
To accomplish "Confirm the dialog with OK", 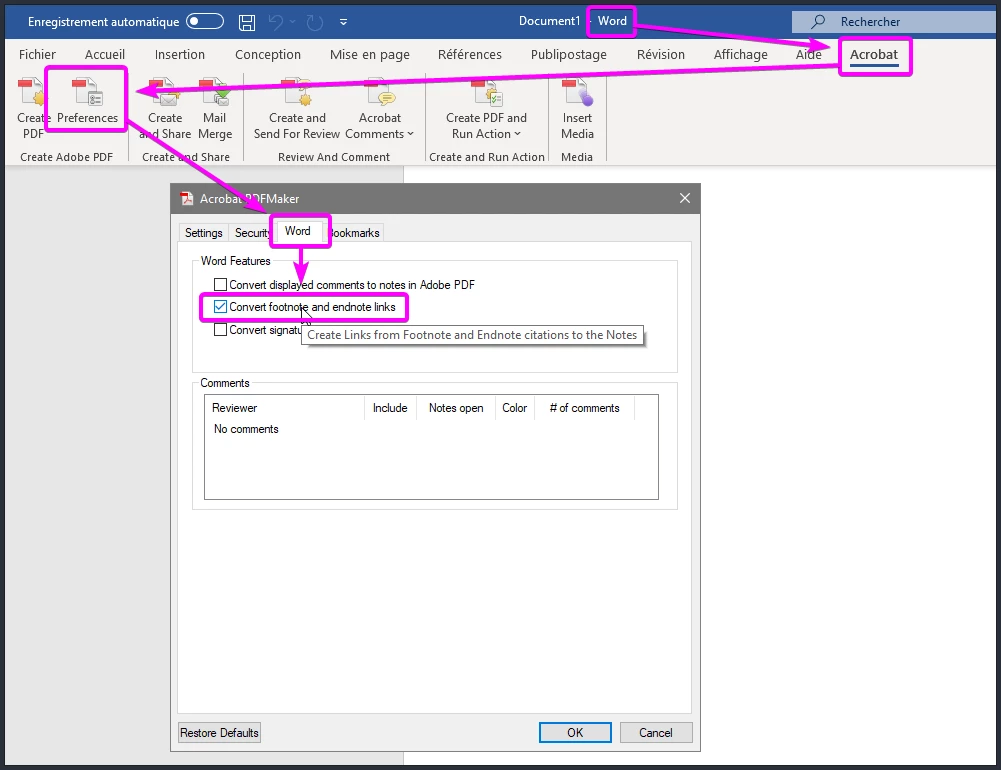I will pos(575,733).
